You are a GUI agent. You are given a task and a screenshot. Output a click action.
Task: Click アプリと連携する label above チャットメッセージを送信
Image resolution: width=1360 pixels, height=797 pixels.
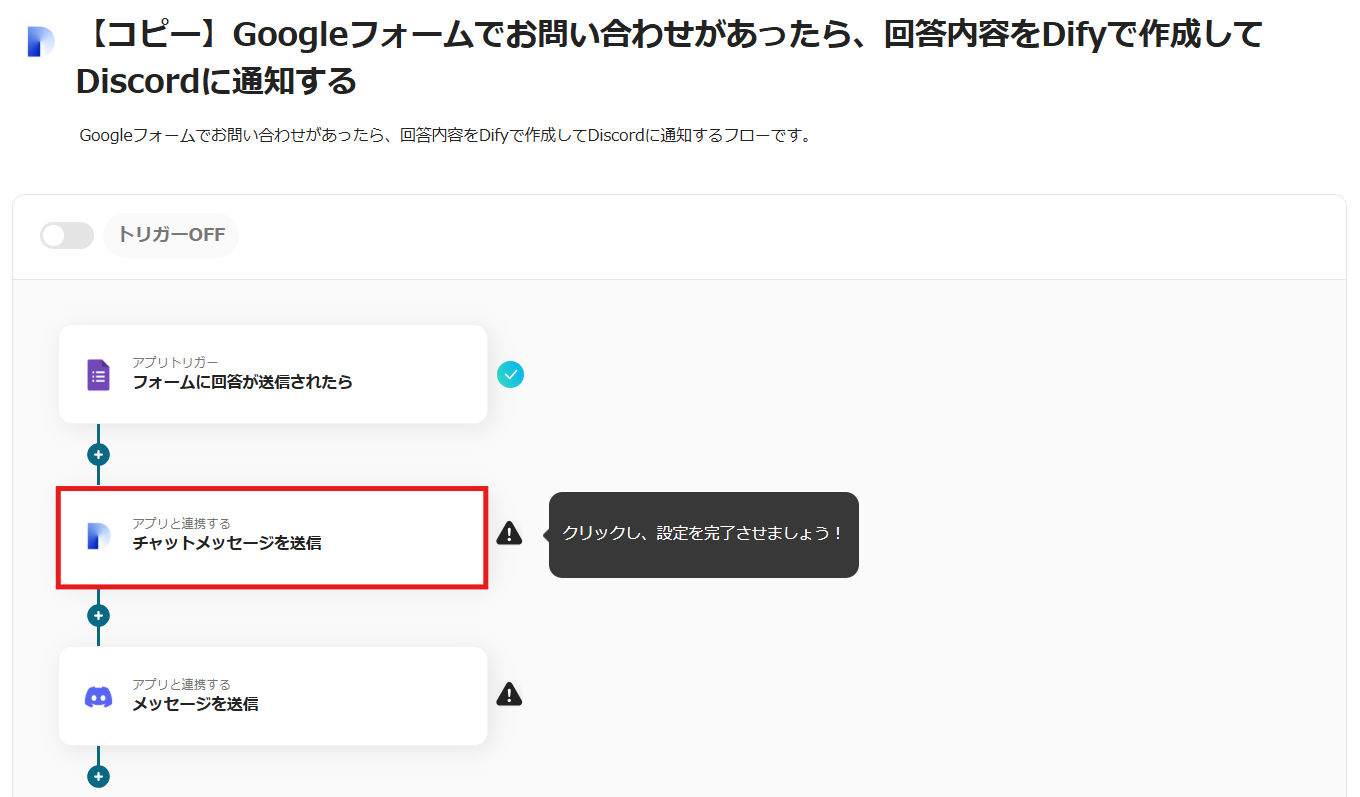(182, 523)
